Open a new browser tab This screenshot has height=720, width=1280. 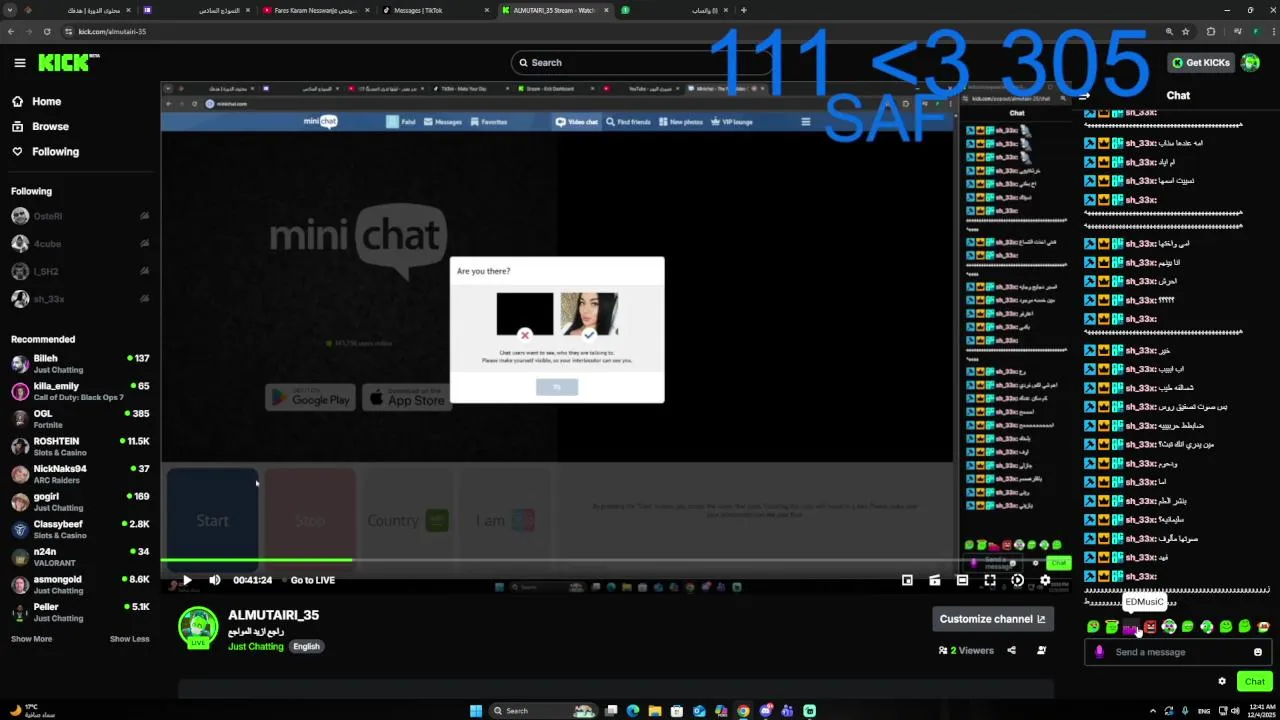click(743, 10)
